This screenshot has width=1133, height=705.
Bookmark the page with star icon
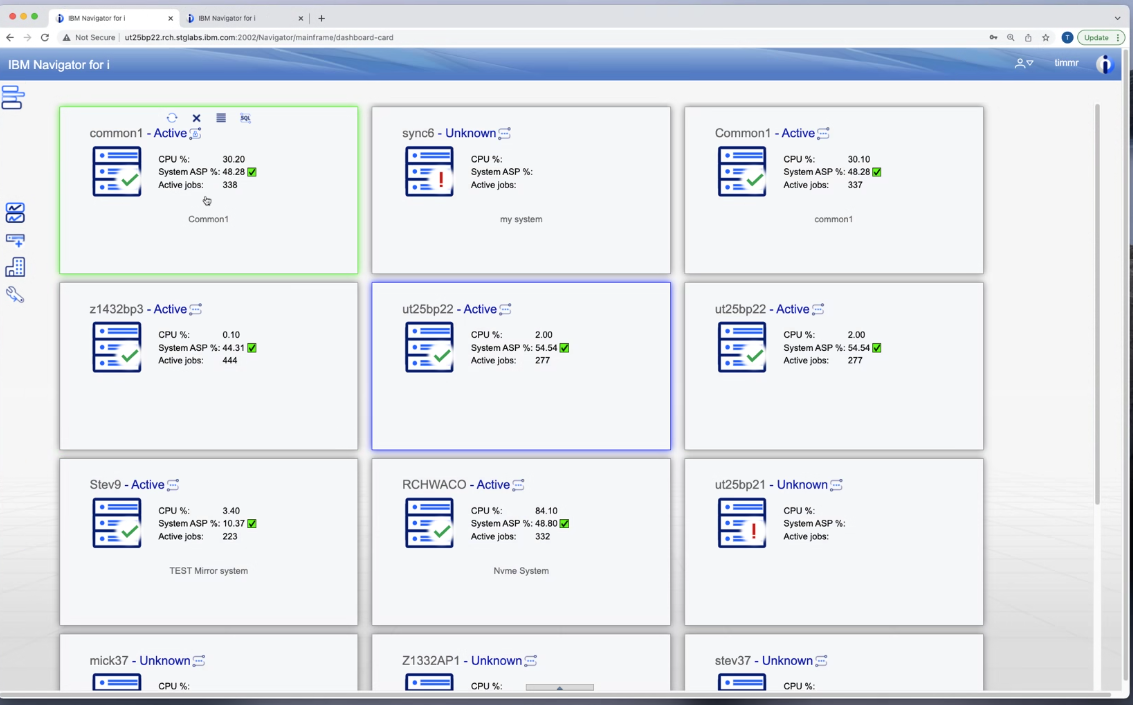[1046, 38]
